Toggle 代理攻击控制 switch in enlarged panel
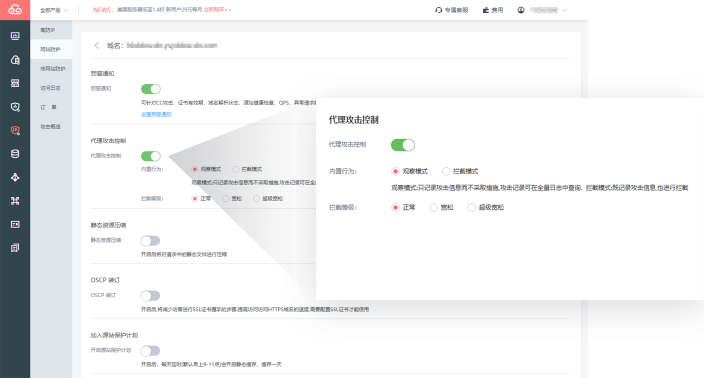 click(403, 145)
